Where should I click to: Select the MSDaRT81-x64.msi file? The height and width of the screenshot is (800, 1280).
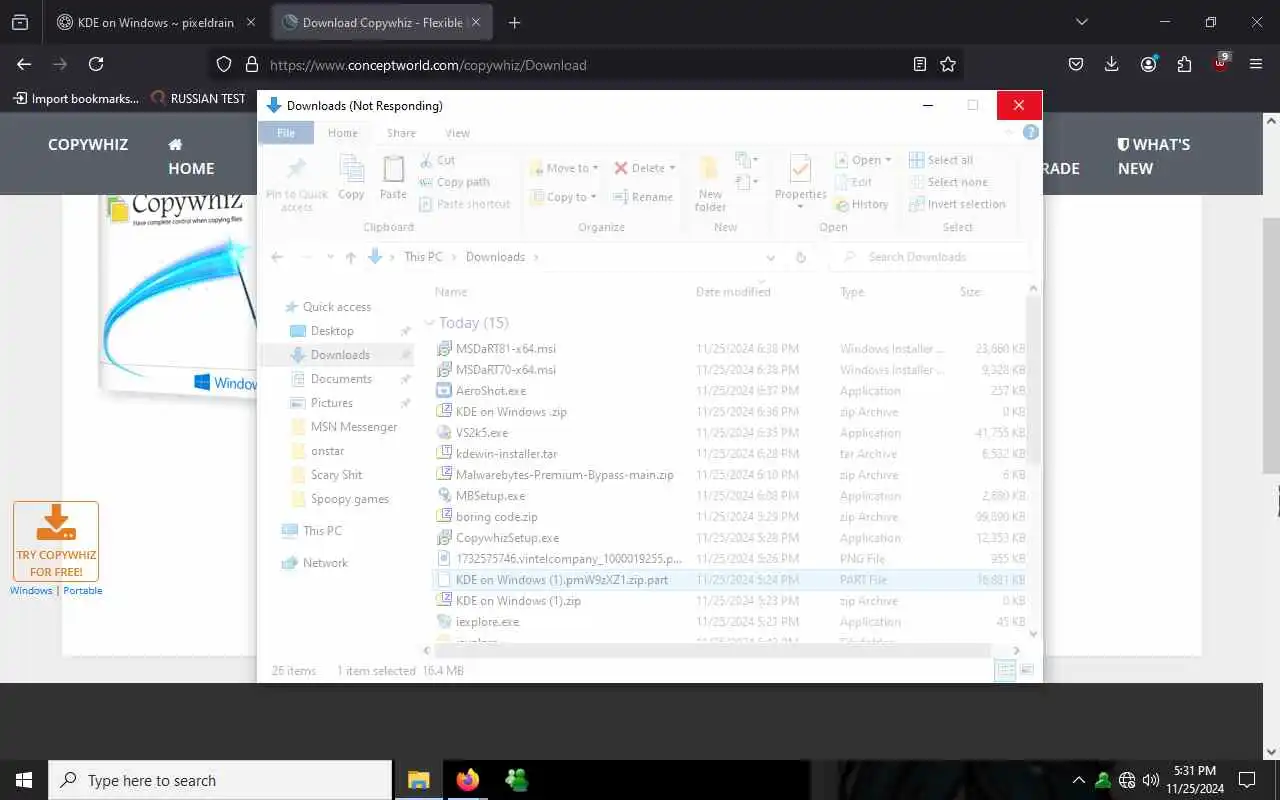coord(505,349)
